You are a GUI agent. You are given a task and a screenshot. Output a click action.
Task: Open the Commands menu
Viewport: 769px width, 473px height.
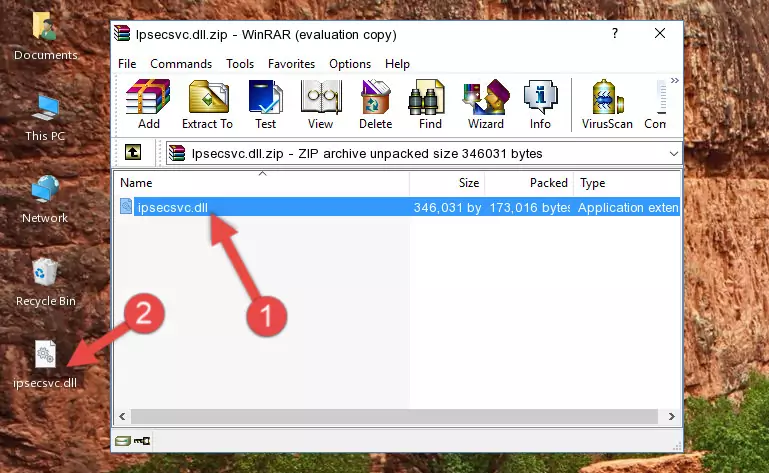pyautogui.click(x=181, y=64)
